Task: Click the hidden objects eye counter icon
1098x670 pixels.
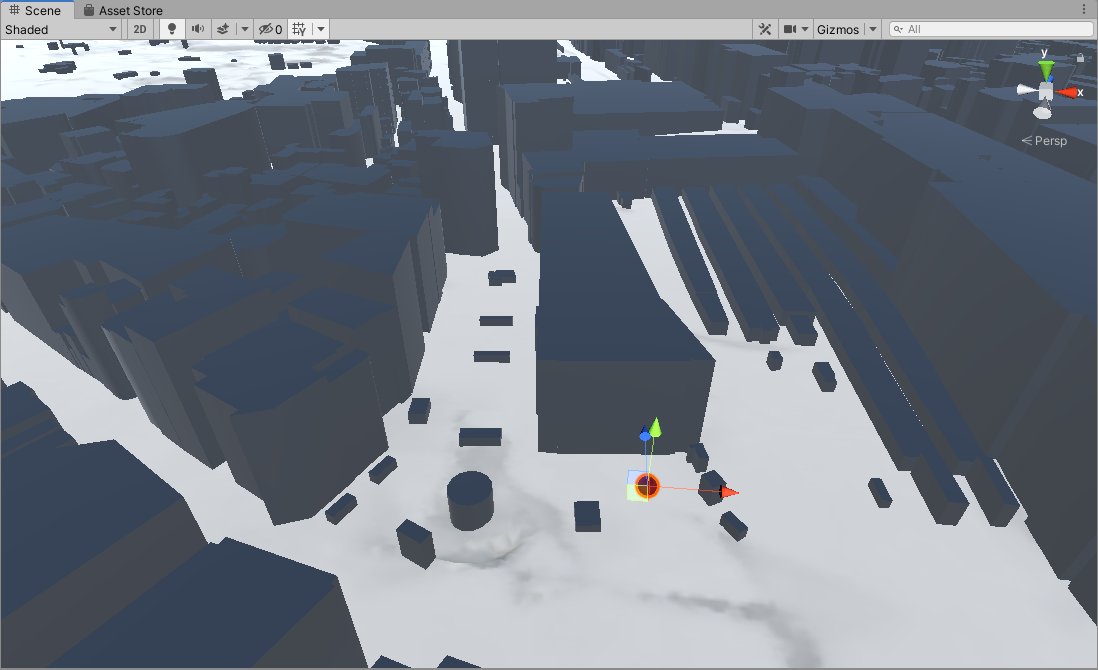Action: coord(266,29)
